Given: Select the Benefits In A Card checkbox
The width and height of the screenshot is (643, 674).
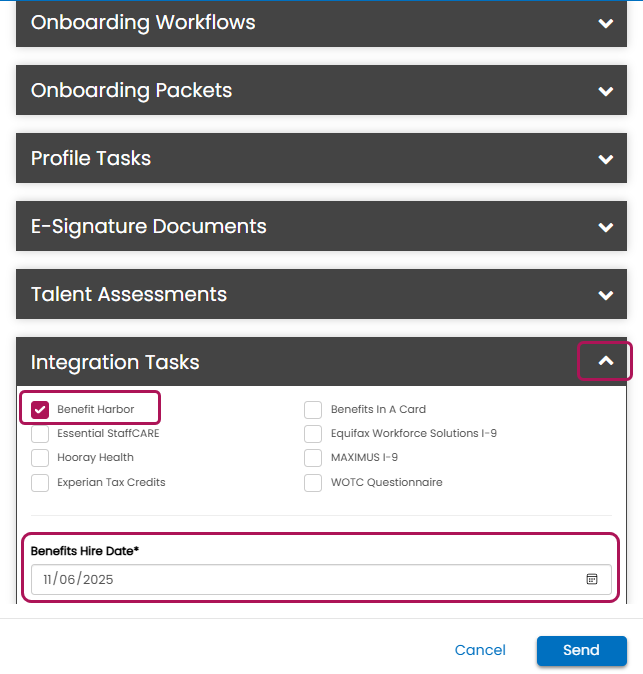Looking at the screenshot, I should (313, 410).
